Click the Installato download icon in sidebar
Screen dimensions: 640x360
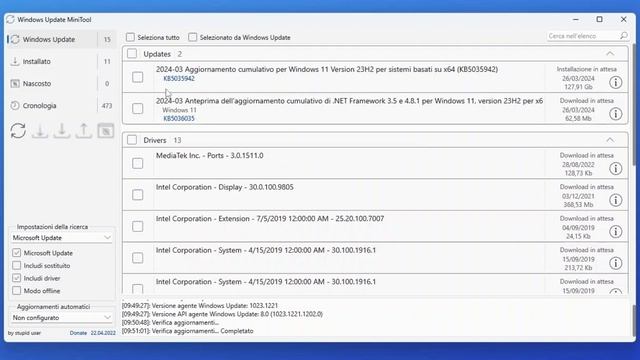(15, 61)
